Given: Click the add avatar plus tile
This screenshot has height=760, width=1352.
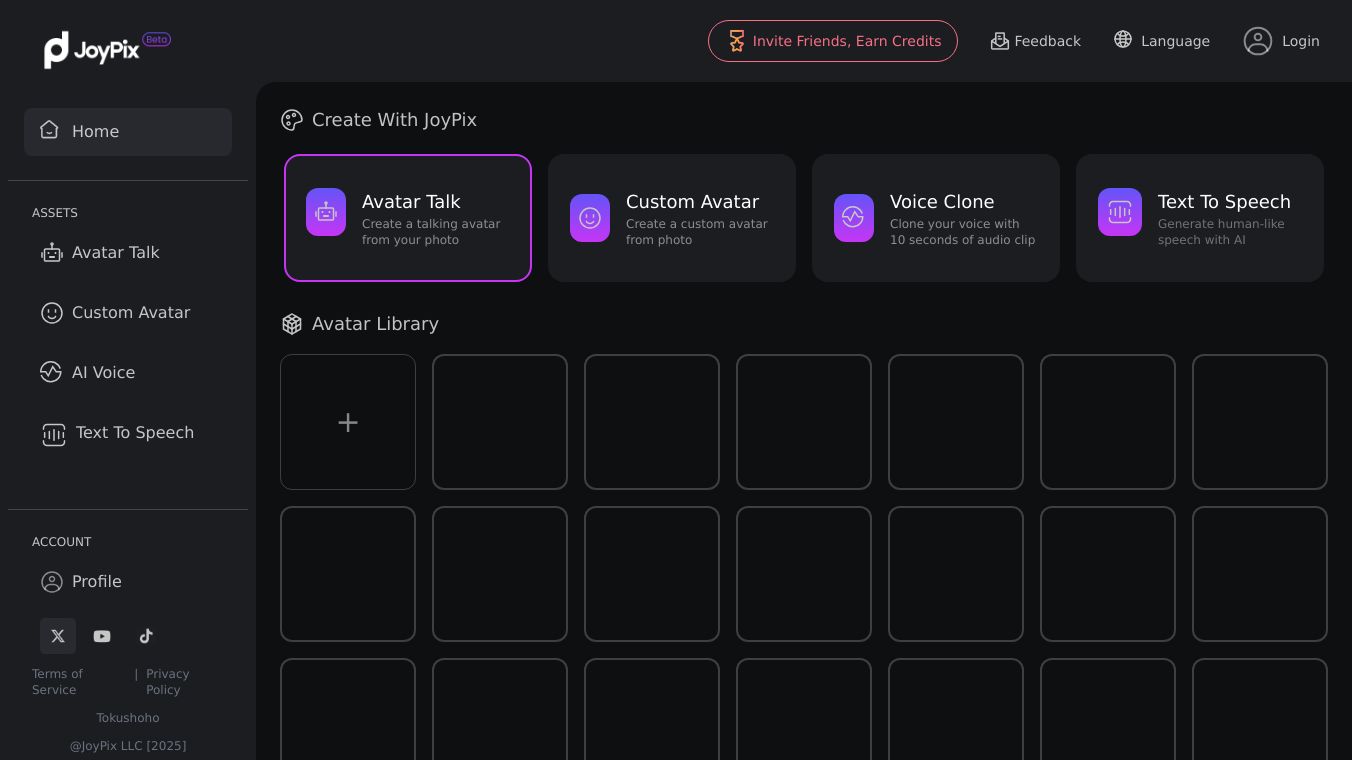Looking at the screenshot, I should coord(348,422).
